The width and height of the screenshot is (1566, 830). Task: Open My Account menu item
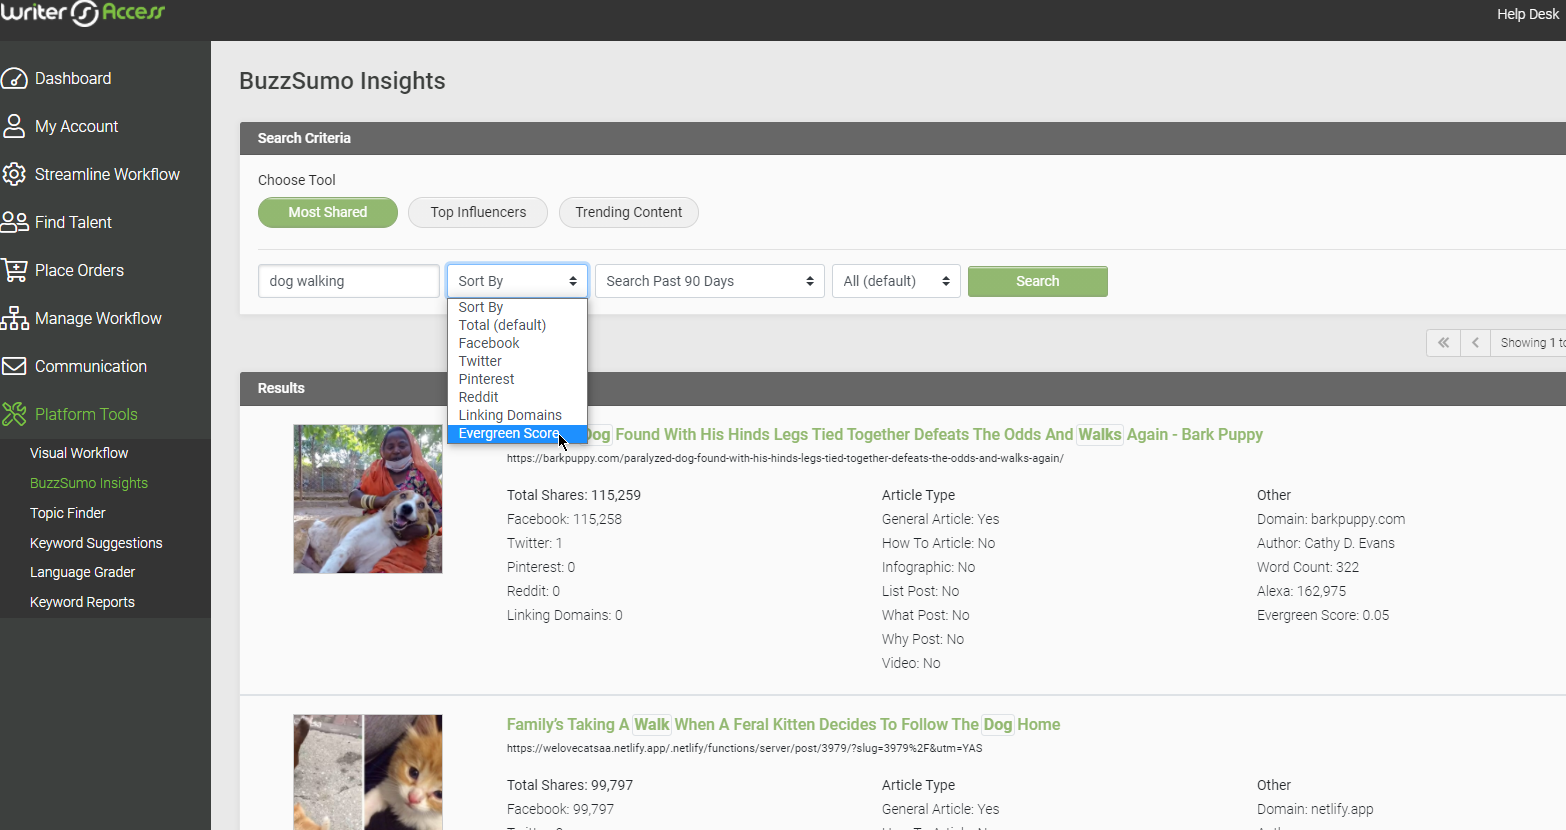(76, 126)
